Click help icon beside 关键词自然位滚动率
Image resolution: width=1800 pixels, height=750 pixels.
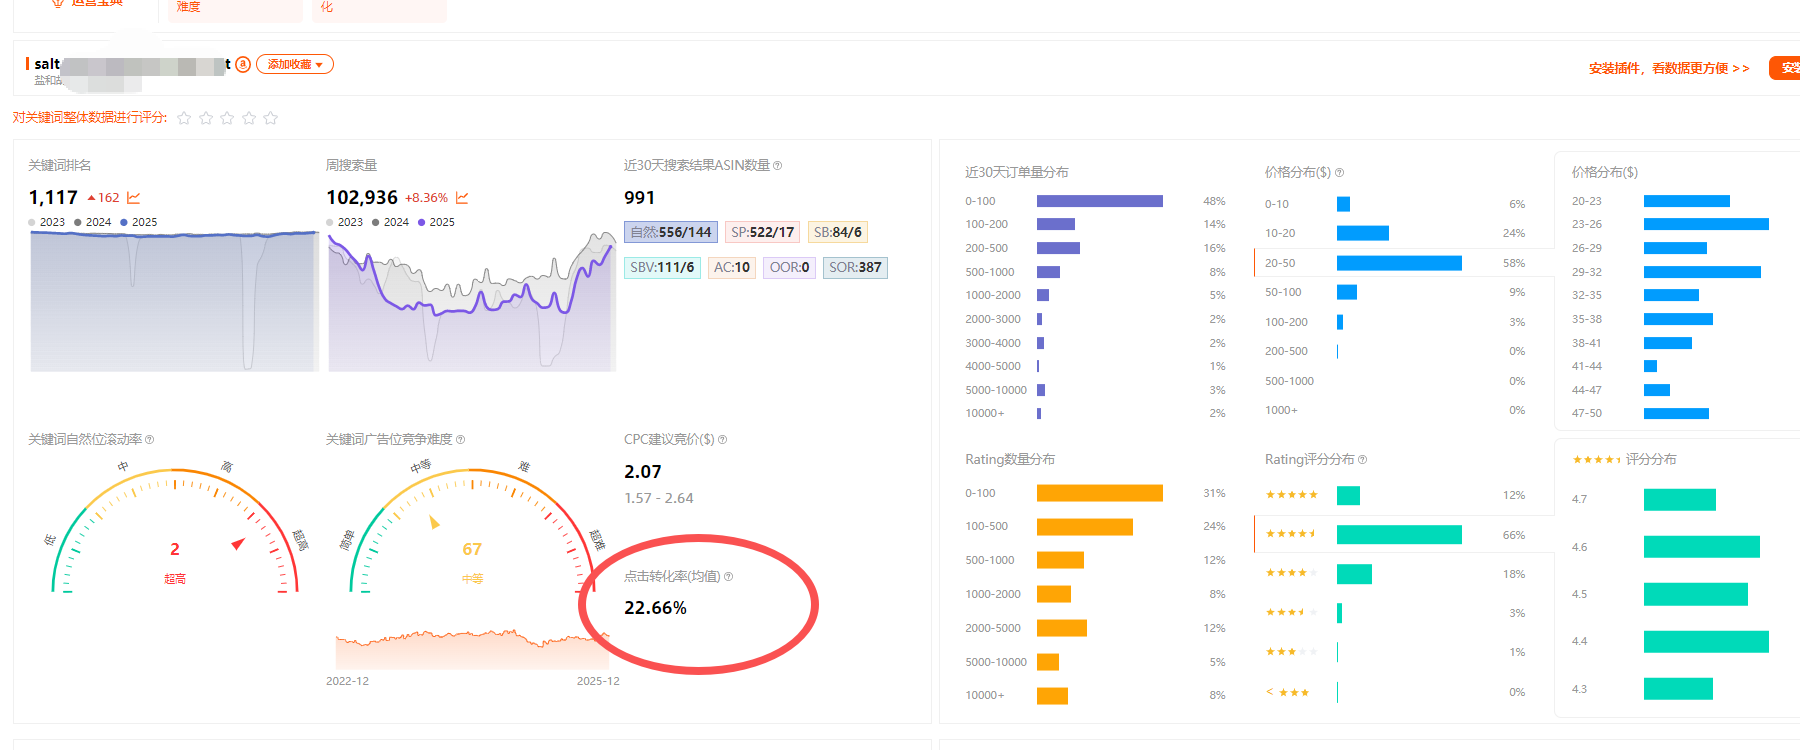click(150, 440)
